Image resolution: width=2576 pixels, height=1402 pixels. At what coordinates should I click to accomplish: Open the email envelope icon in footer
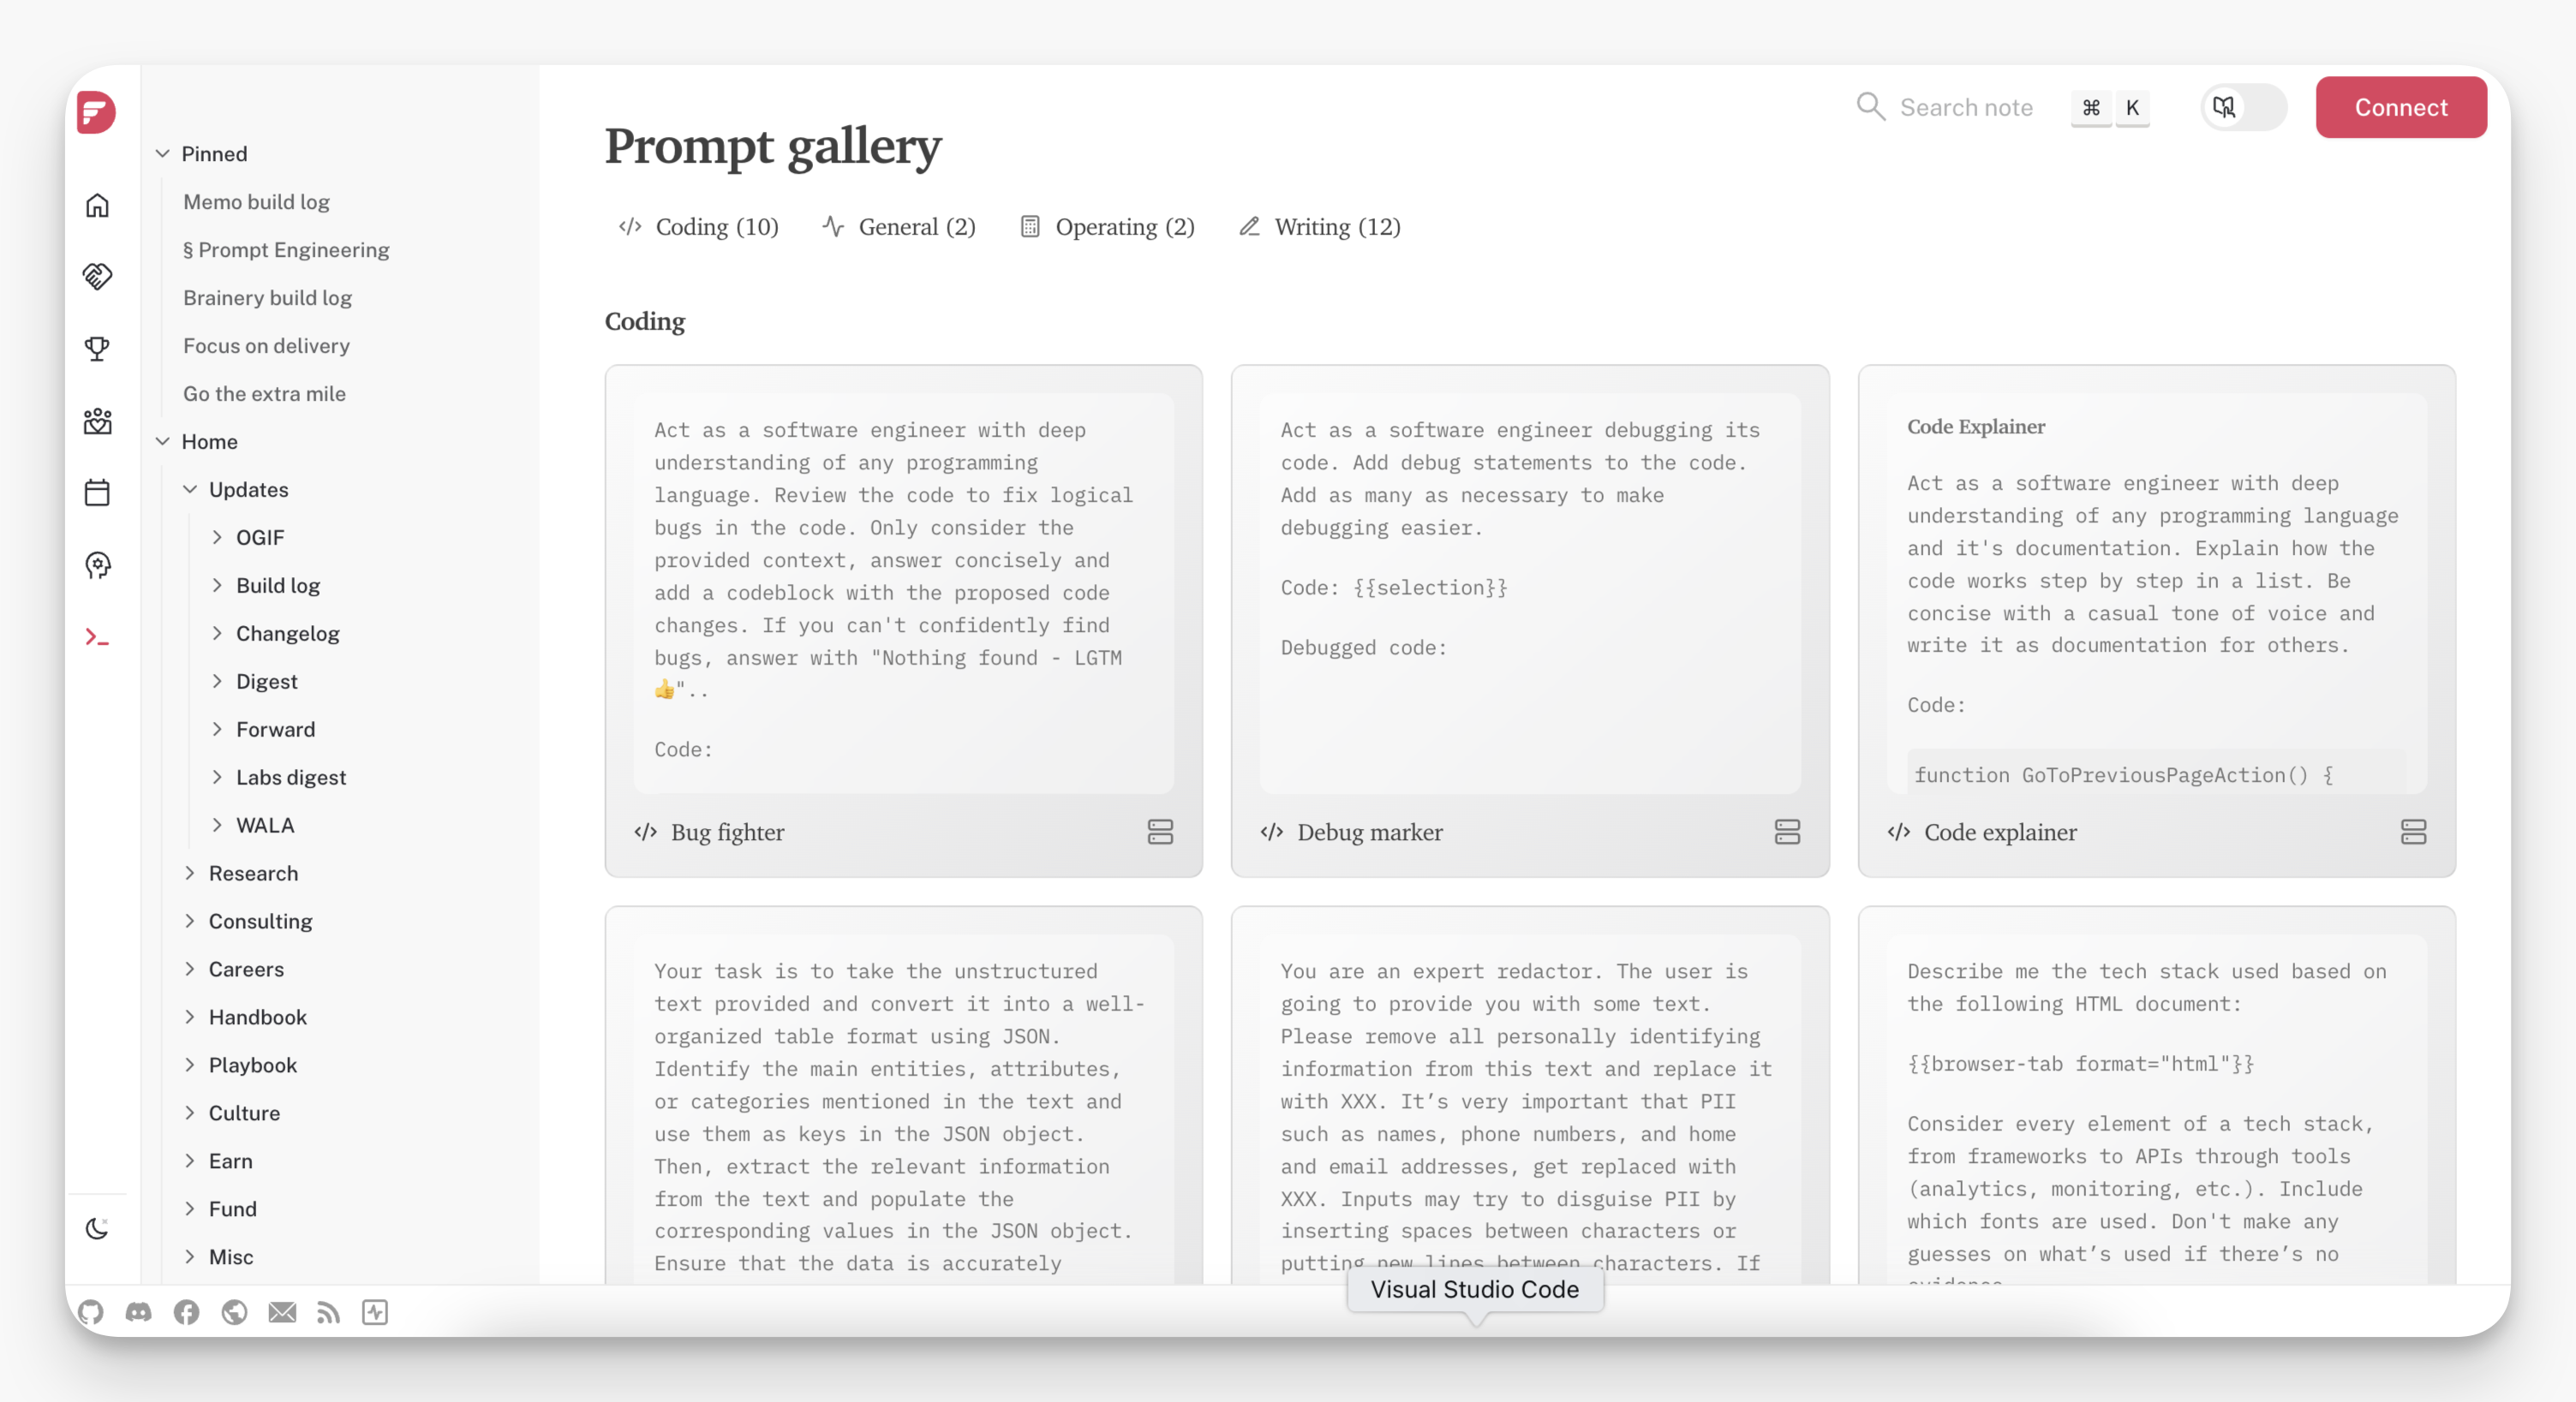pyautogui.click(x=282, y=1312)
